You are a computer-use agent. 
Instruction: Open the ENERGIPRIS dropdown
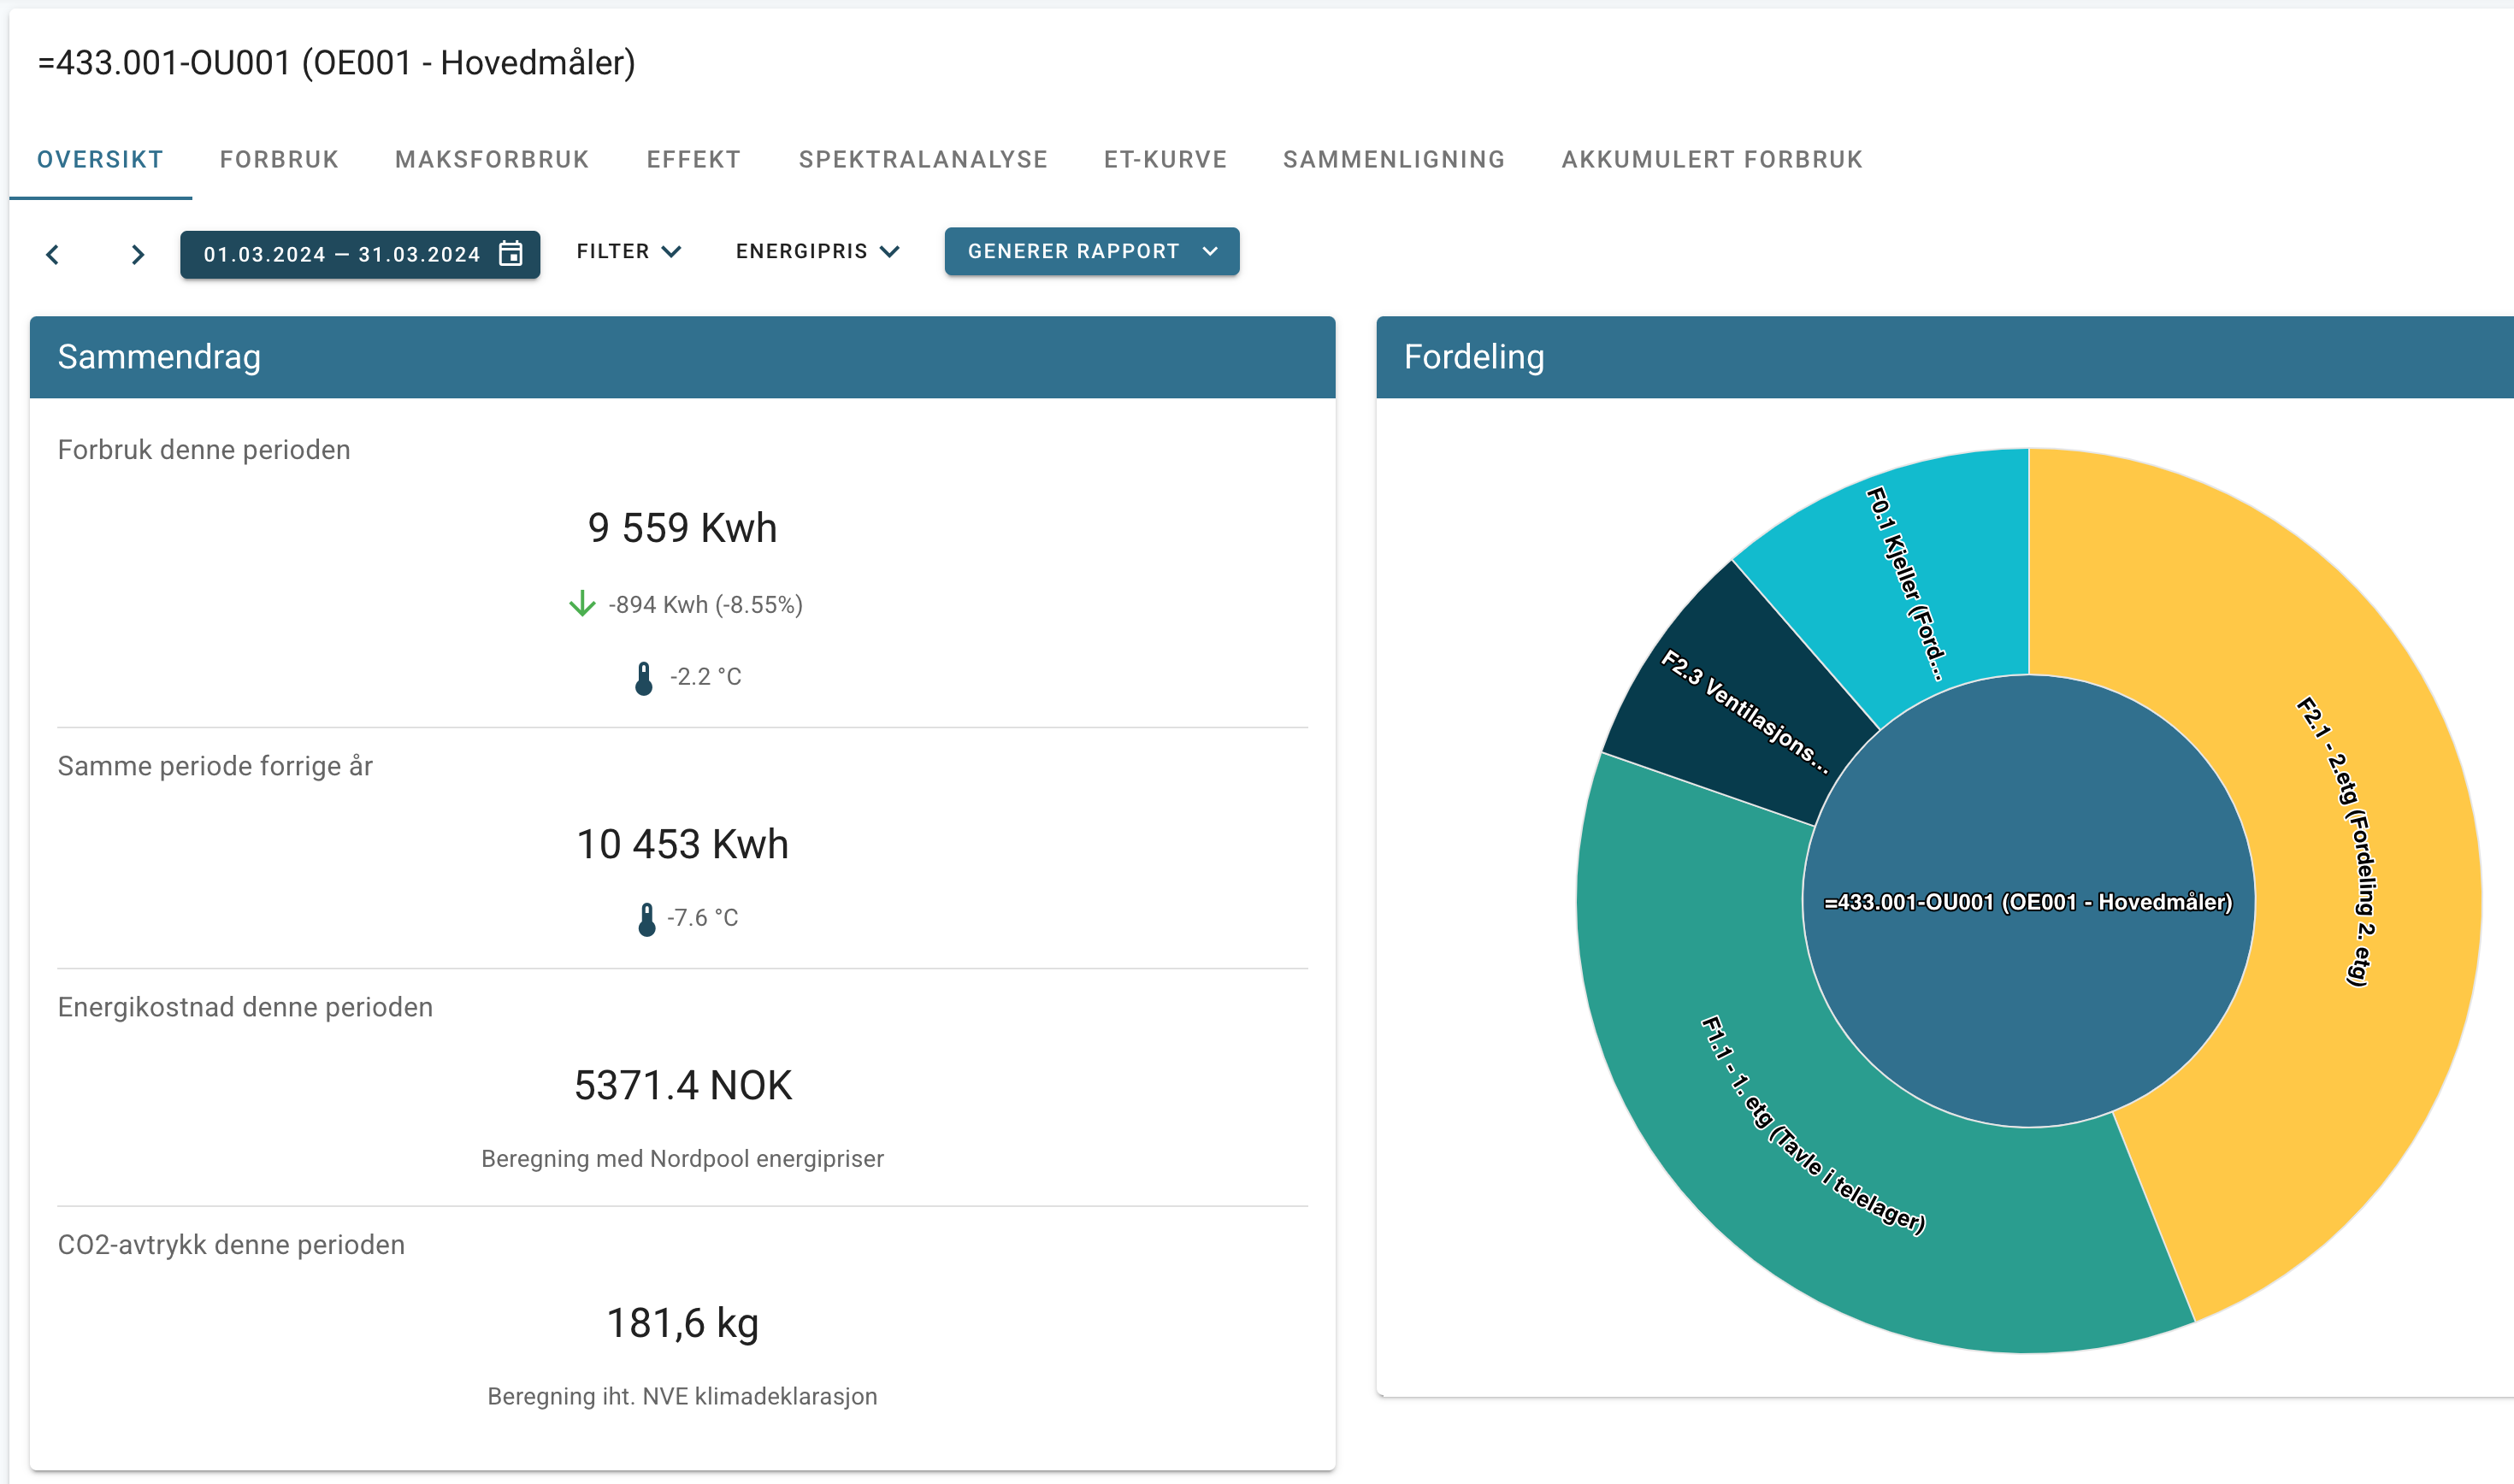(818, 251)
